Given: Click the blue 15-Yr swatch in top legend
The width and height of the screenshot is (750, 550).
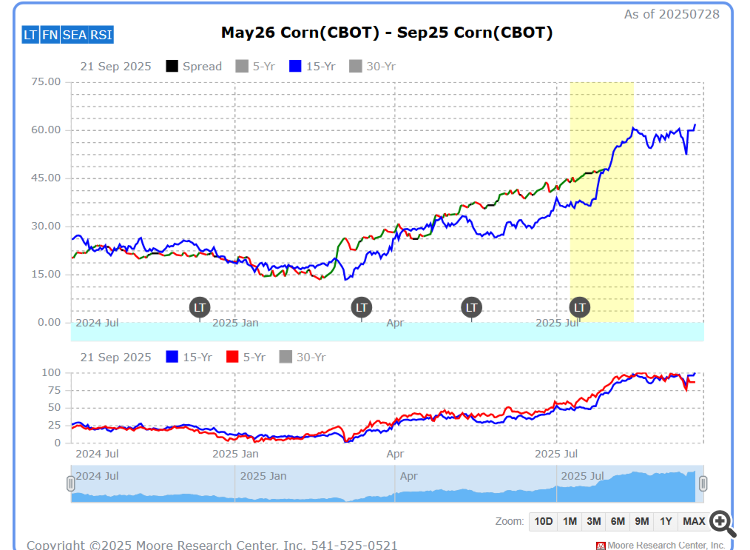Looking at the screenshot, I should (295, 66).
